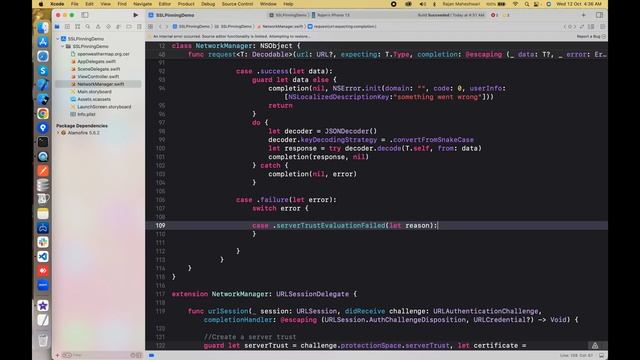Open the Project navigator folder icon

pos(57,27)
